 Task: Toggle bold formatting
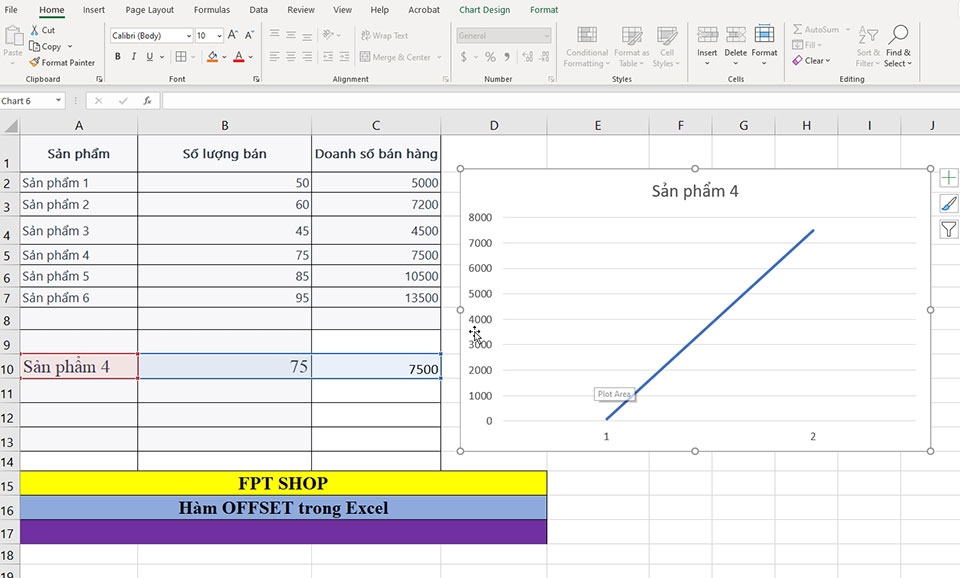[x=118, y=56]
